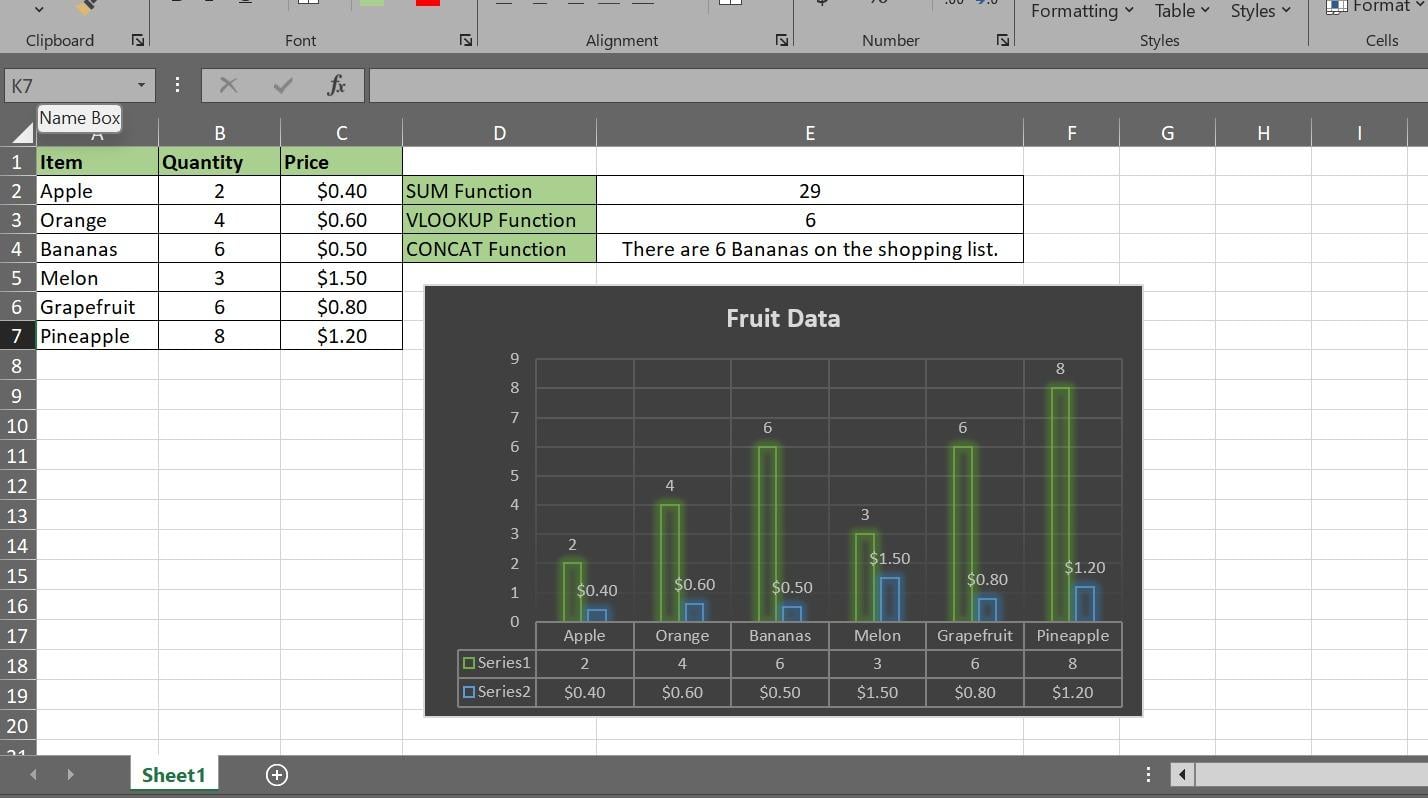Screen dimensions: 1428x798
Task: Select row 1 header
Action: click(17, 162)
